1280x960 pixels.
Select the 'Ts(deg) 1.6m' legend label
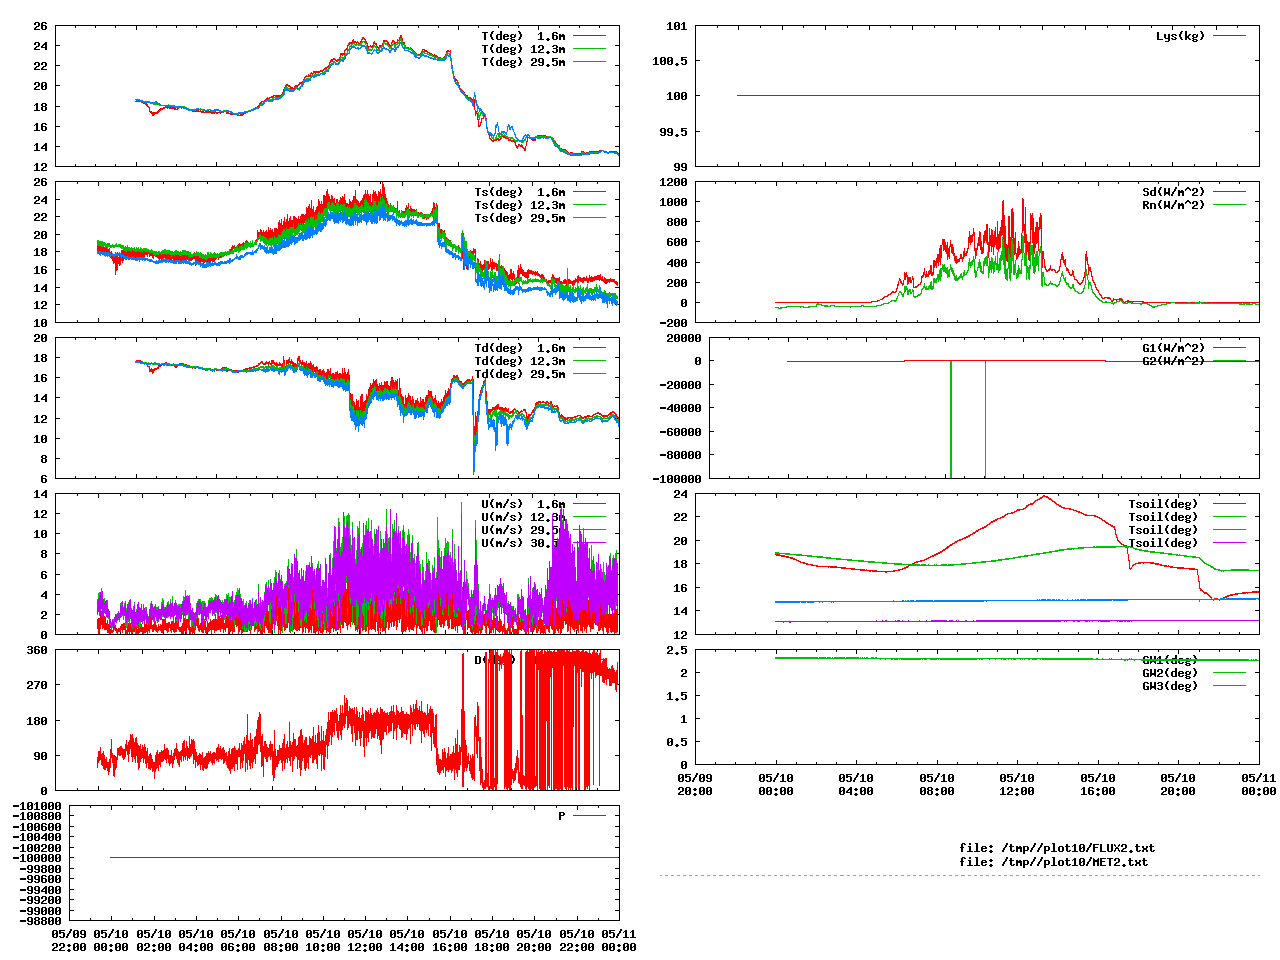[x=519, y=192]
